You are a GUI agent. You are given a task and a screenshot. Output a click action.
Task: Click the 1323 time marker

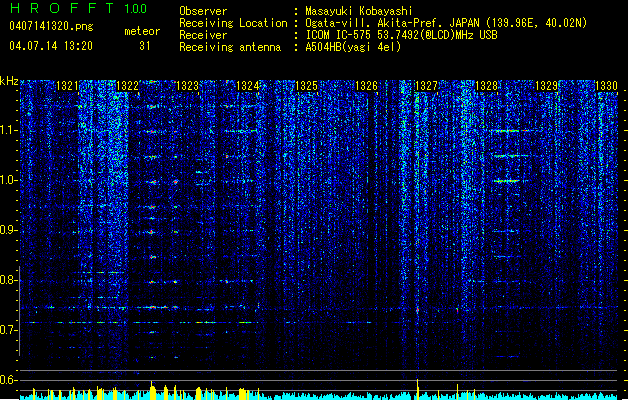[x=187, y=86]
